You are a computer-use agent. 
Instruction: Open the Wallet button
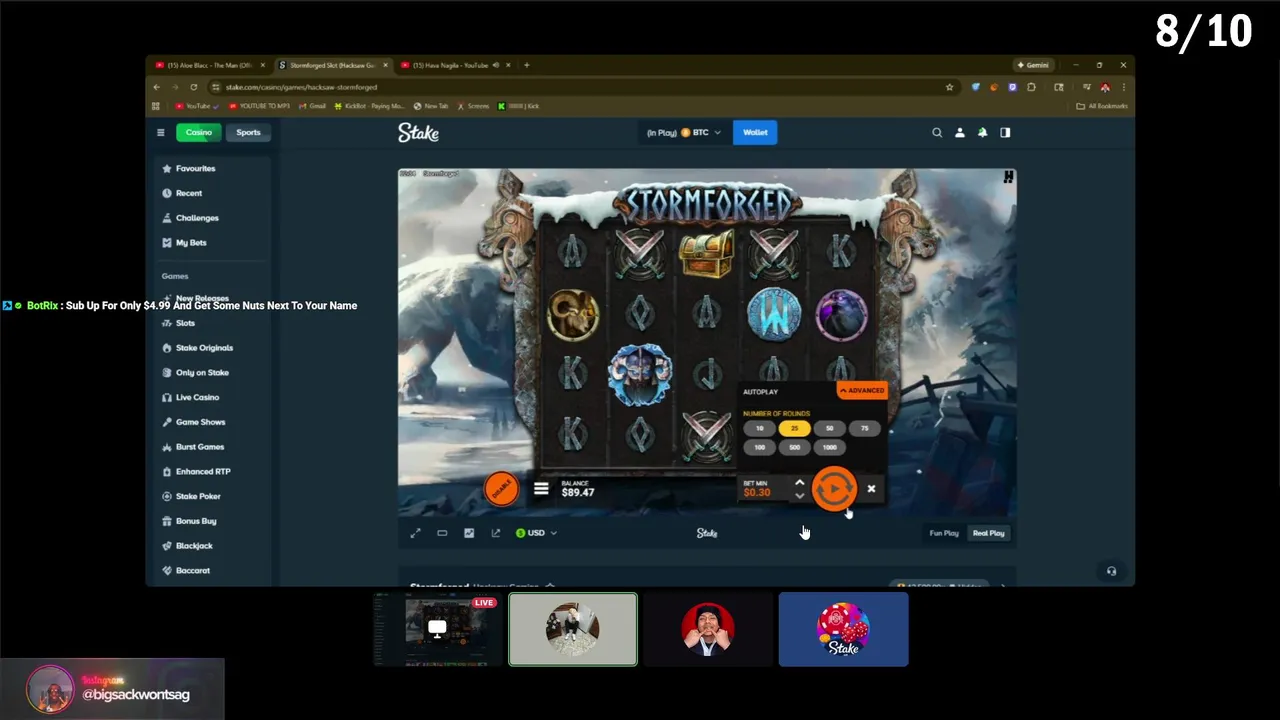point(755,132)
